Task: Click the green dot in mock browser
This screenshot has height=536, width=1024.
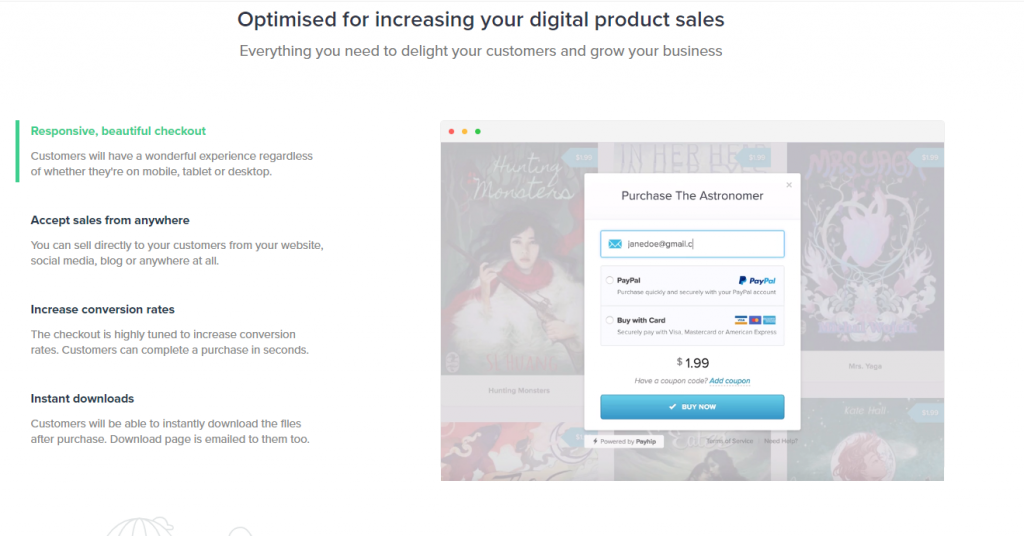Action: pyautogui.click(x=478, y=131)
